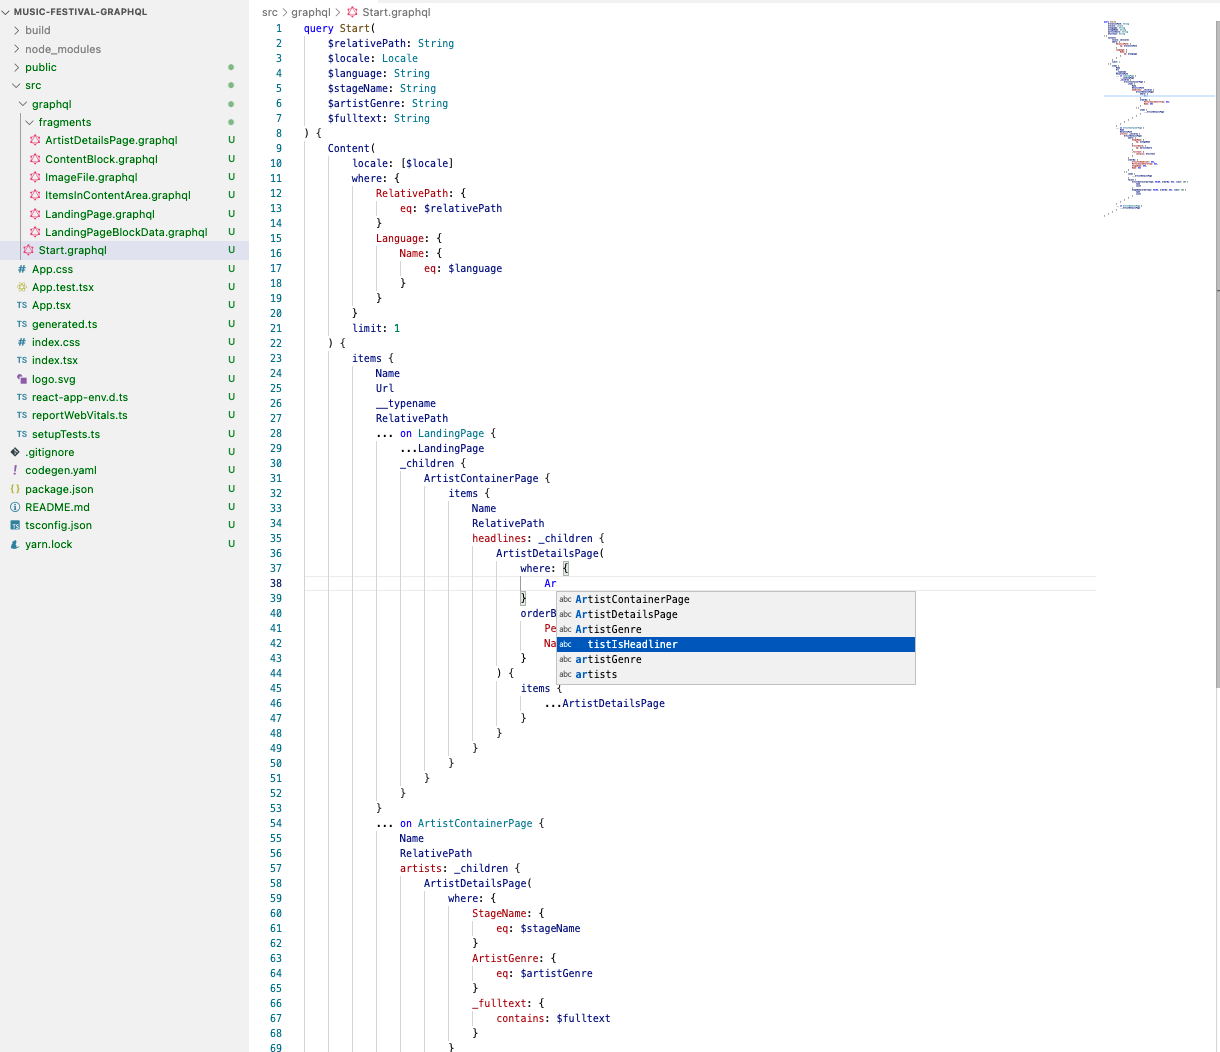The image size is (1220, 1052).
Task: Open the codegen.yaml file
Action: (61, 470)
